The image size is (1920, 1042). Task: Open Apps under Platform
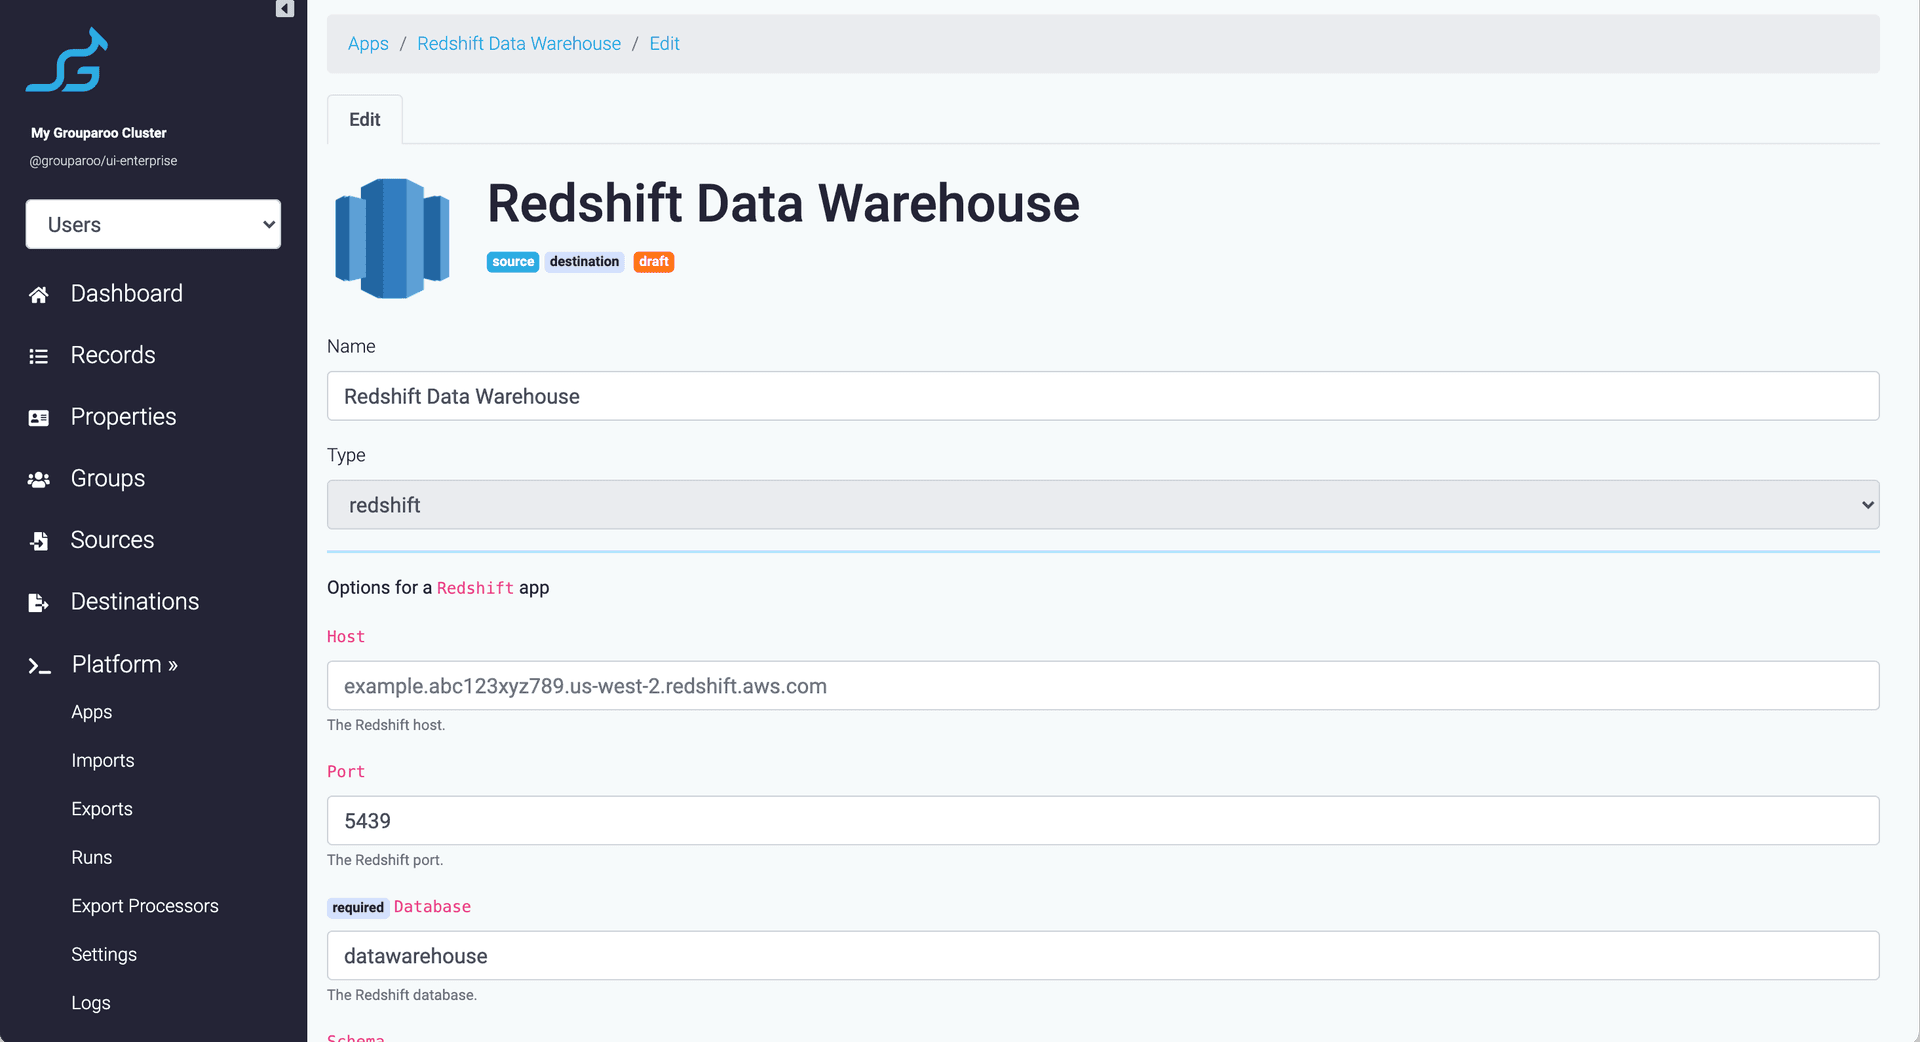[x=92, y=712]
